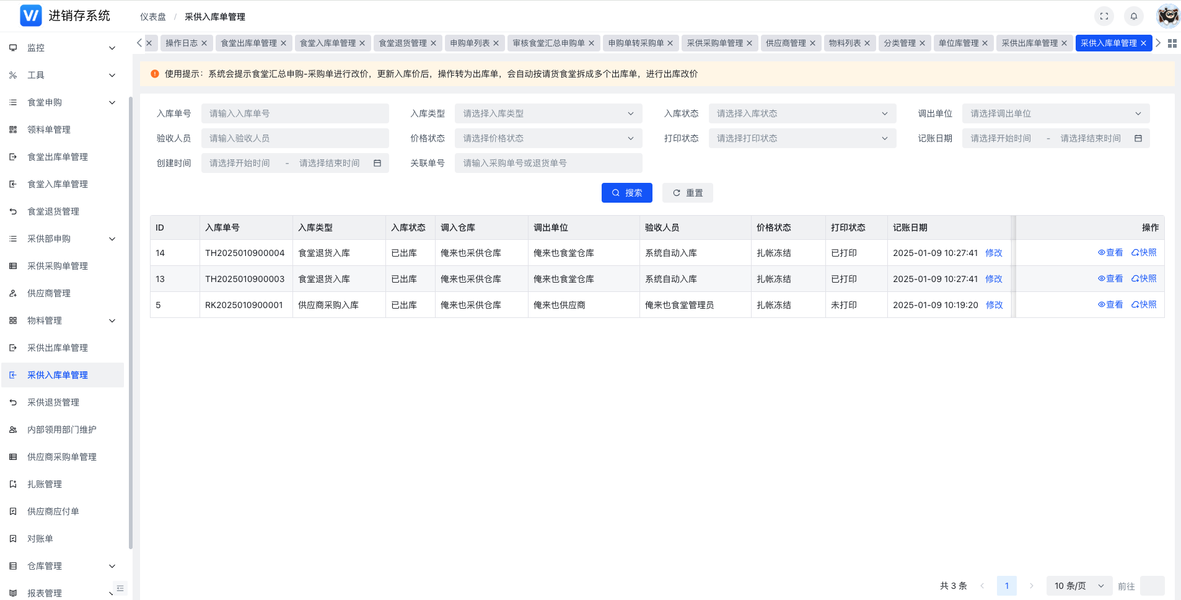
Task: Open 领料单管理 in the sidebar
Action: tap(62, 129)
